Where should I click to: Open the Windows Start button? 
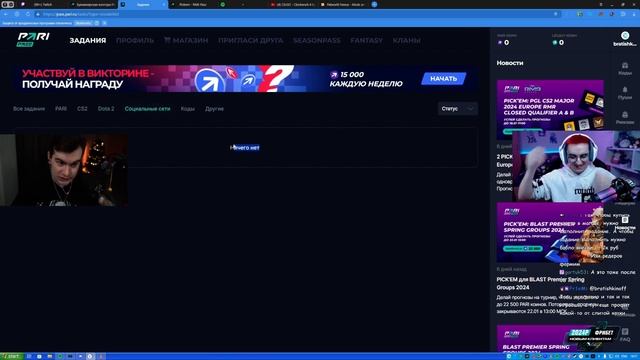(11, 356)
